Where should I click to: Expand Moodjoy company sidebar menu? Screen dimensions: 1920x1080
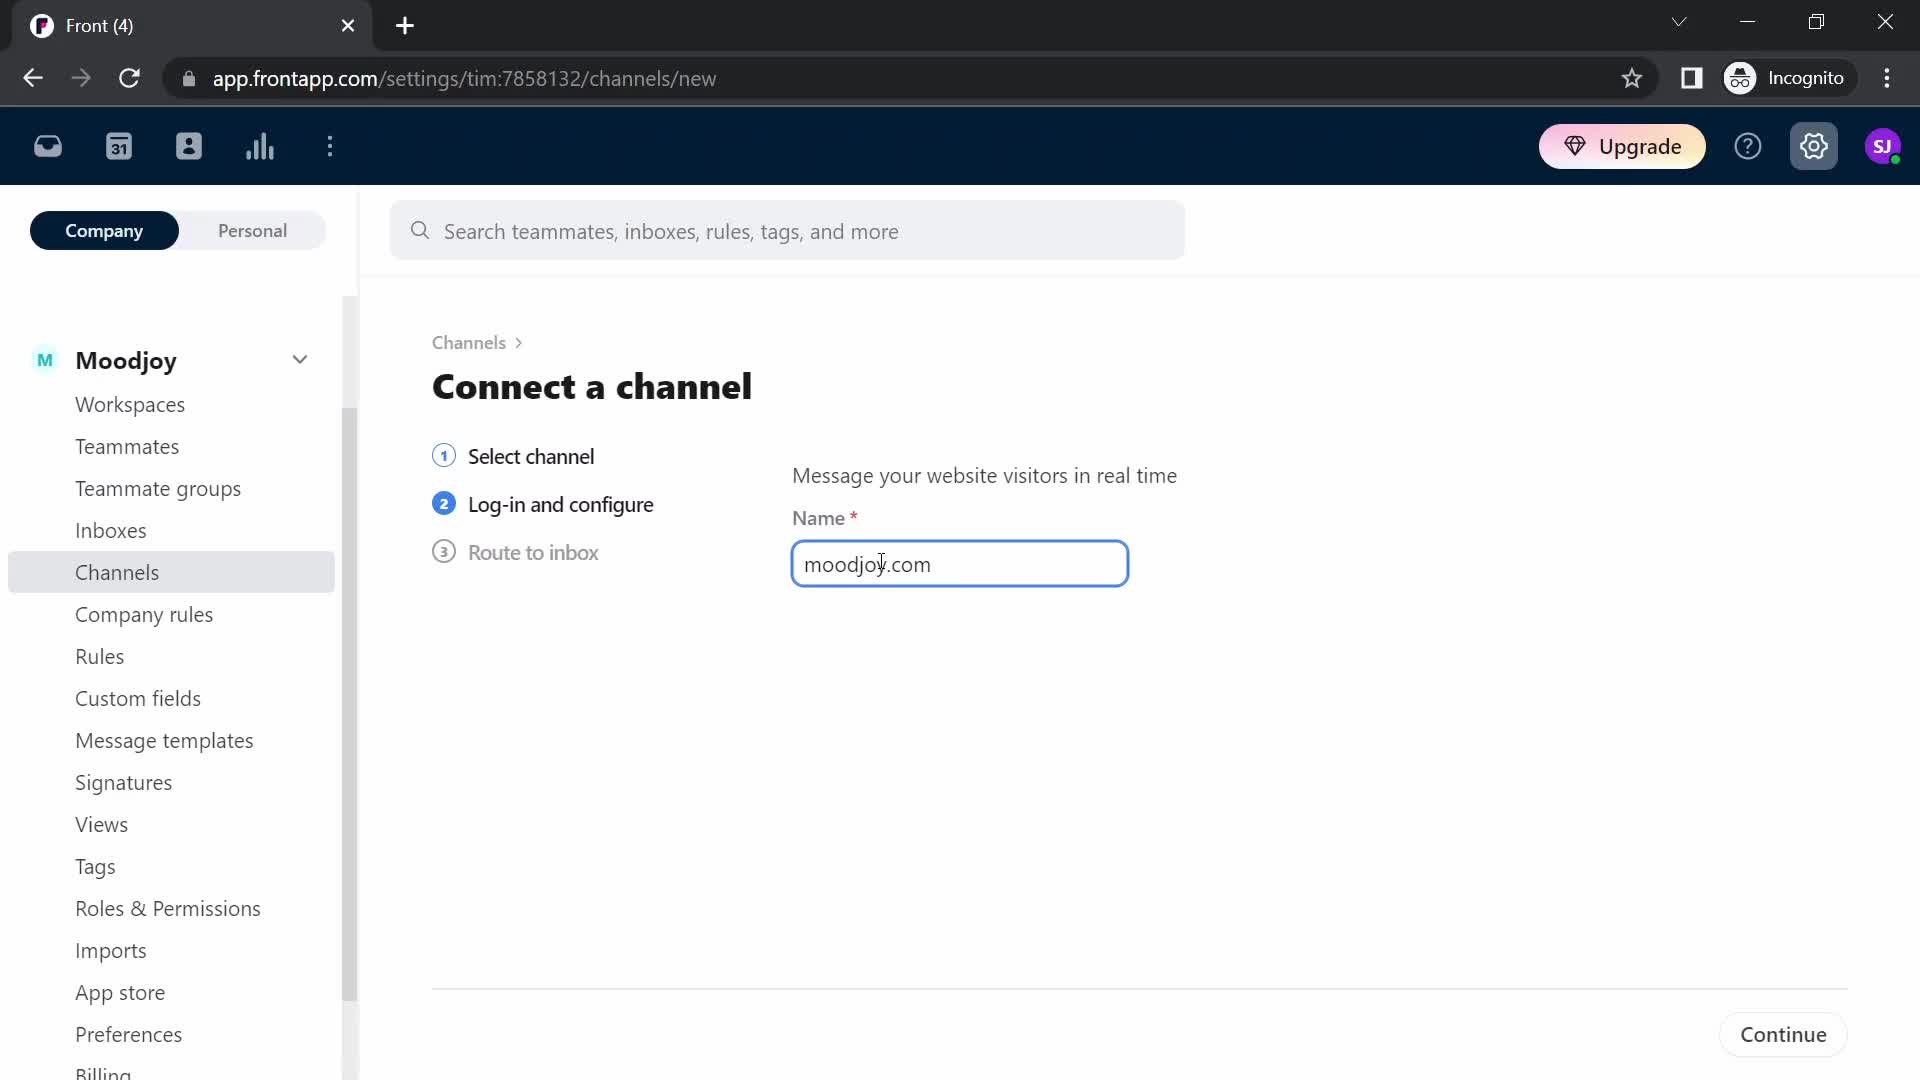(301, 360)
